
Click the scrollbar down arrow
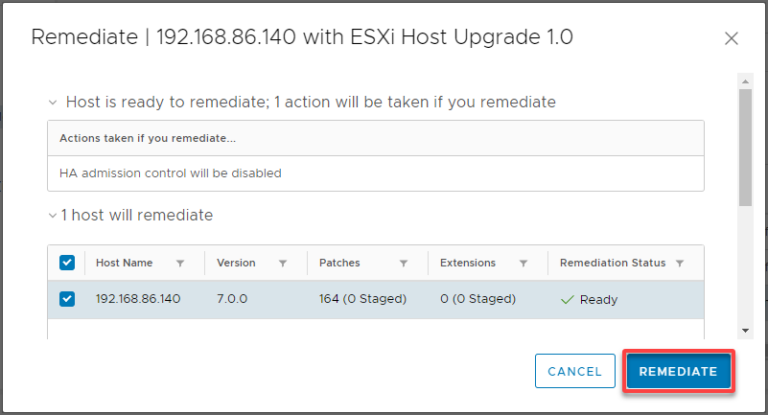pyautogui.click(x=745, y=330)
